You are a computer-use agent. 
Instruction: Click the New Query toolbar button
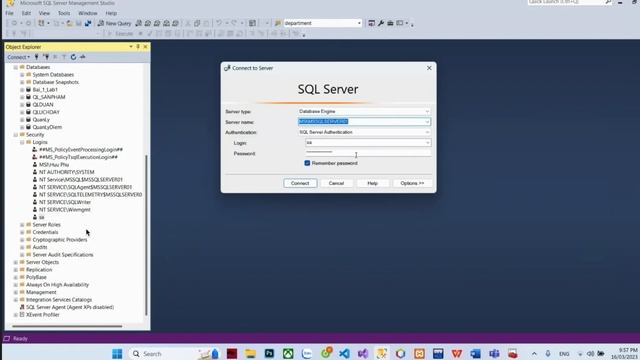click(114, 23)
